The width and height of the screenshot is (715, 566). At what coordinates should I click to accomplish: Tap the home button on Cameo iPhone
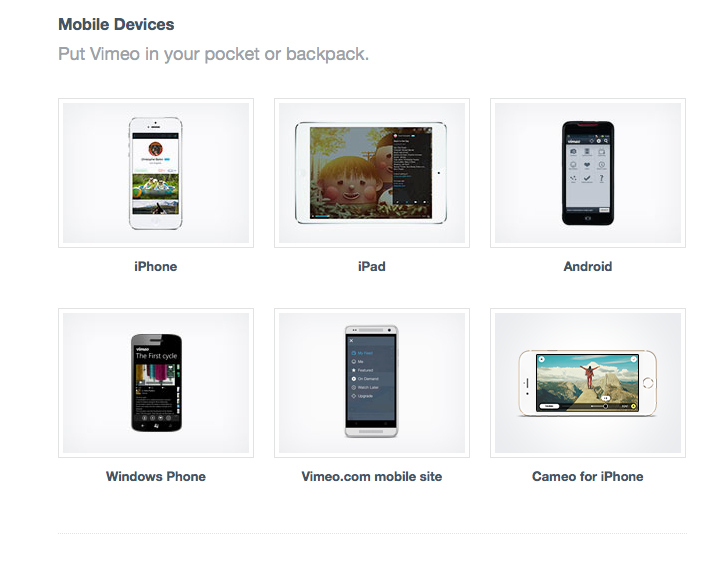pyautogui.click(x=648, y=383)
